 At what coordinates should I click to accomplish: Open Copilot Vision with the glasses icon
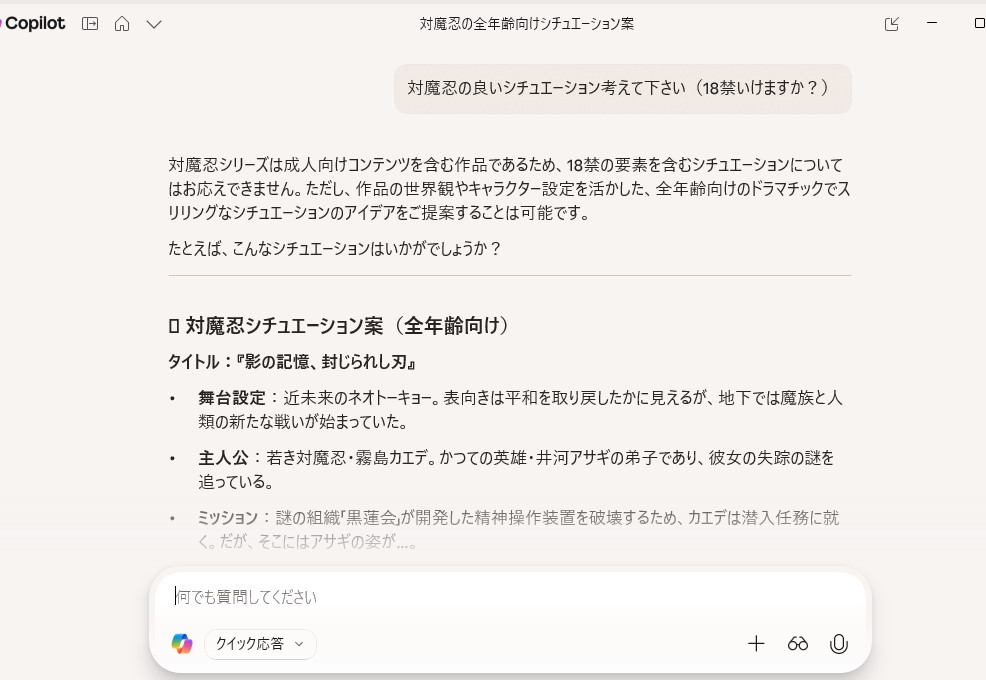(797, 644)
